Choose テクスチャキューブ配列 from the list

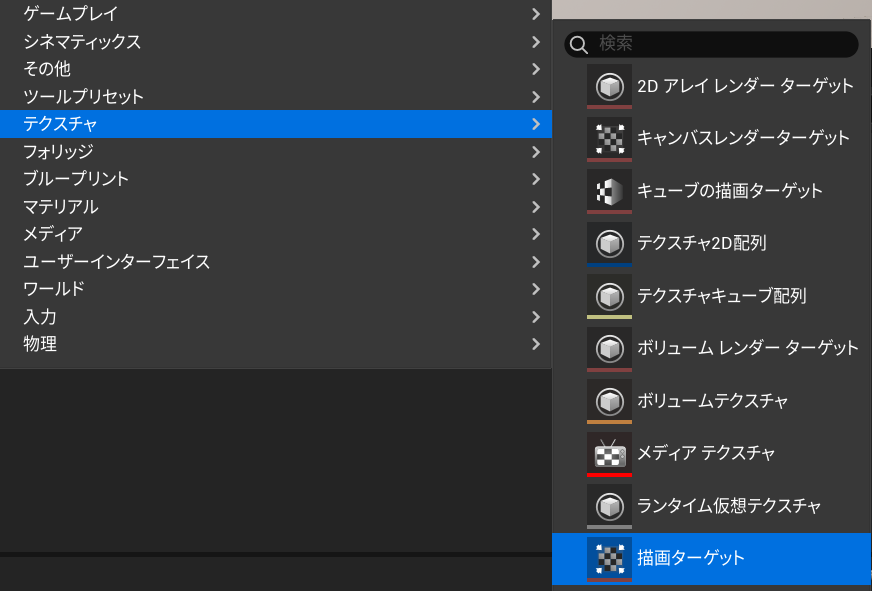click(712, 296)
